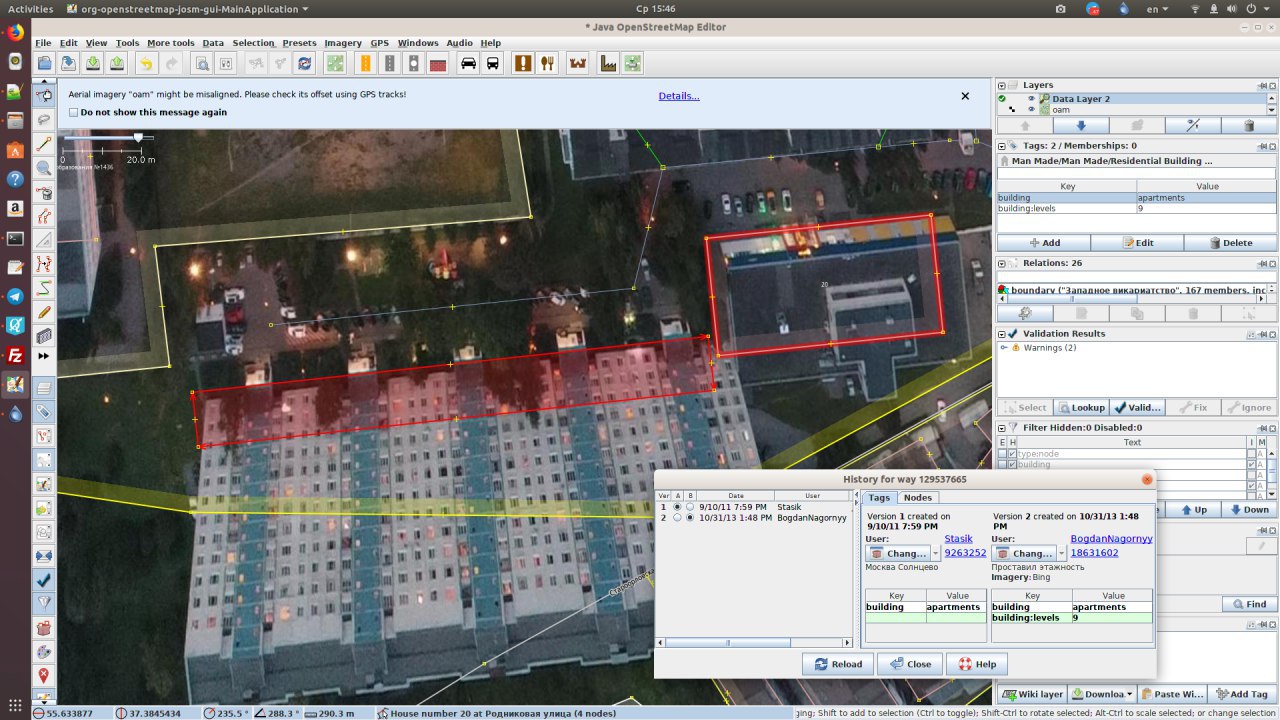Click the green imagery adjust toolbar icon

coord(335,63)
